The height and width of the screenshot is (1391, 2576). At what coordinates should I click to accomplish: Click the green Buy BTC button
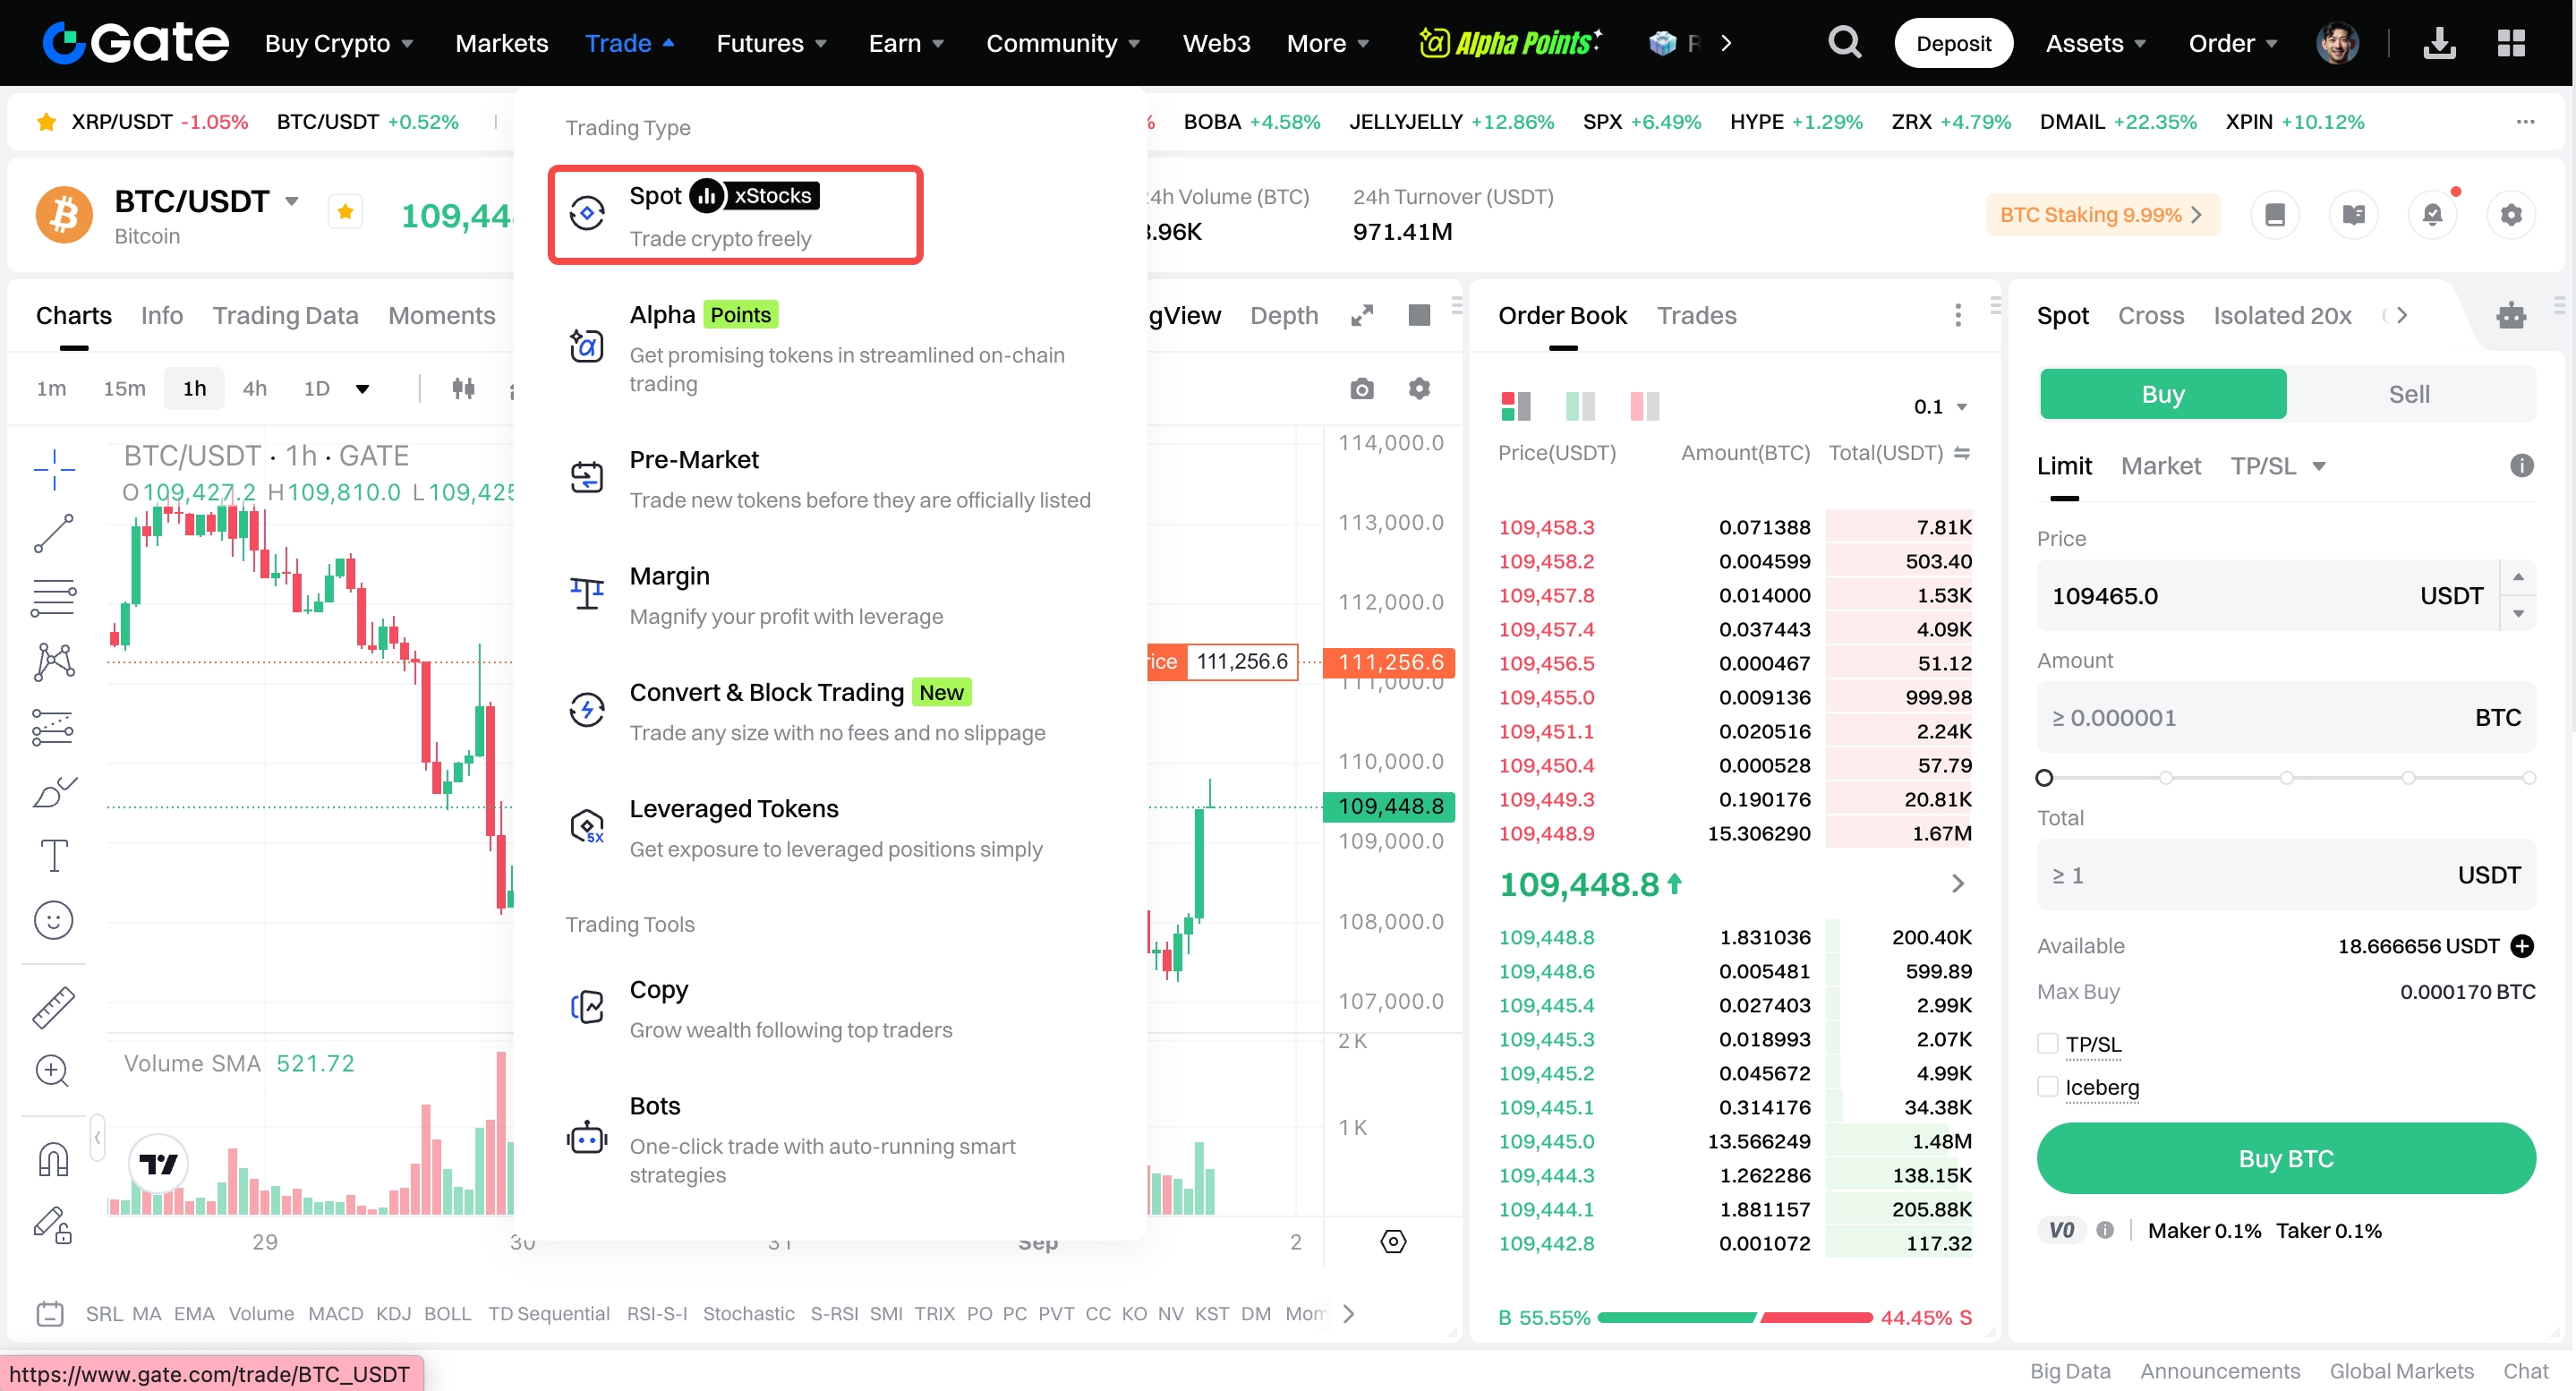pos(2285,1158)
